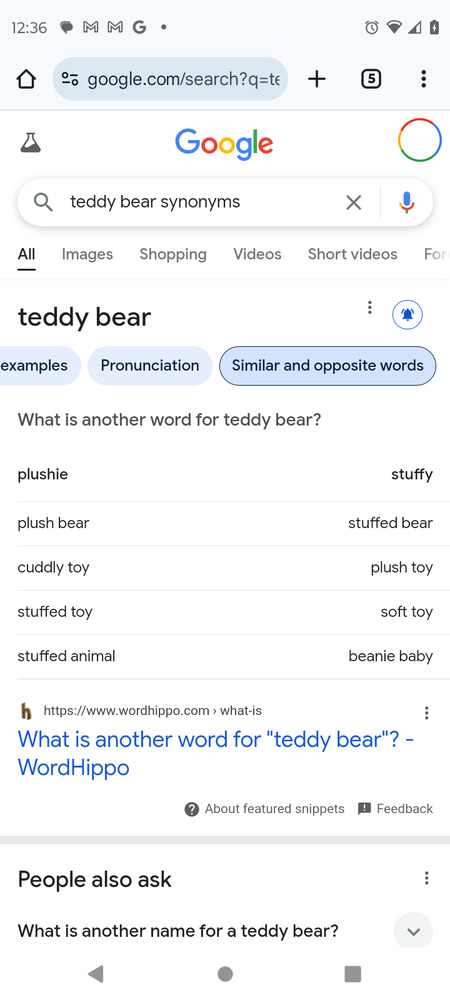The height and width of the screenshot is (1000, 450).
Task: Switch to the Shopping tab
Action: [173, 254]
